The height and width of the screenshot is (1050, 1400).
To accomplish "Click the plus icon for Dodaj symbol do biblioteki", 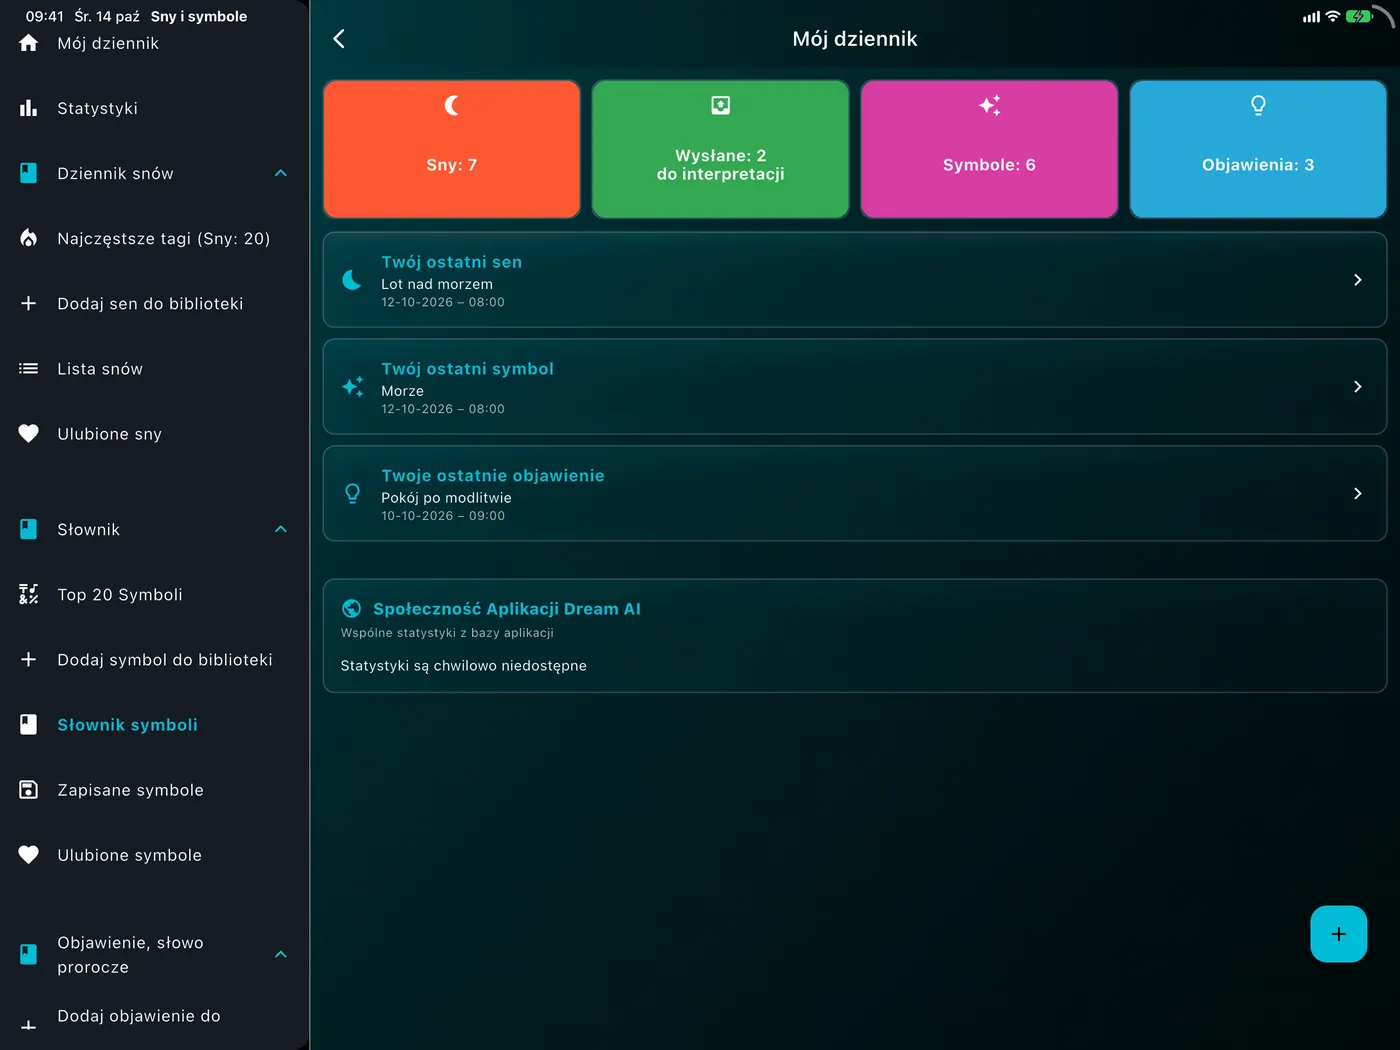I will point(28,659).
